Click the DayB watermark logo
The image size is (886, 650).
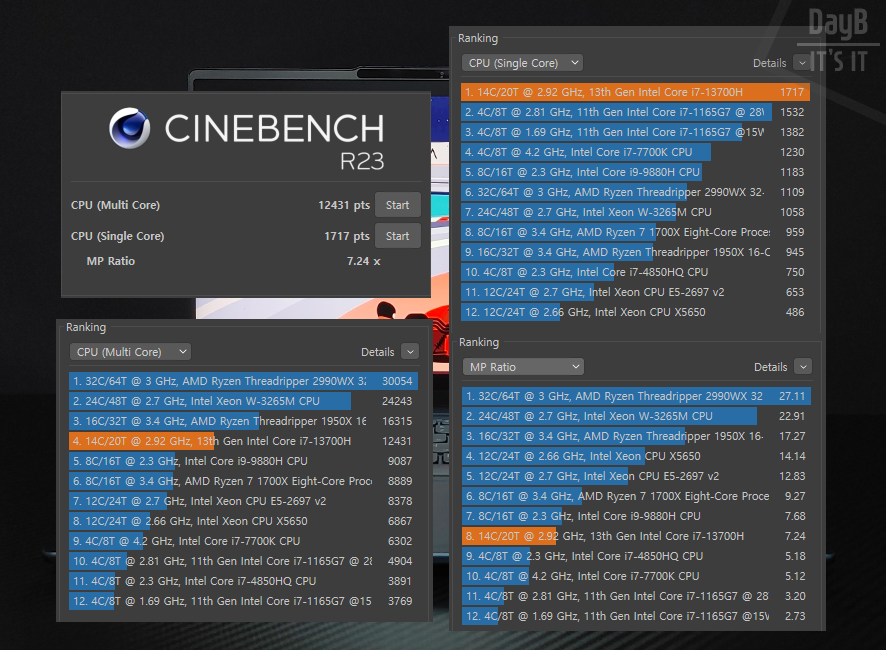tap(836, 39)
